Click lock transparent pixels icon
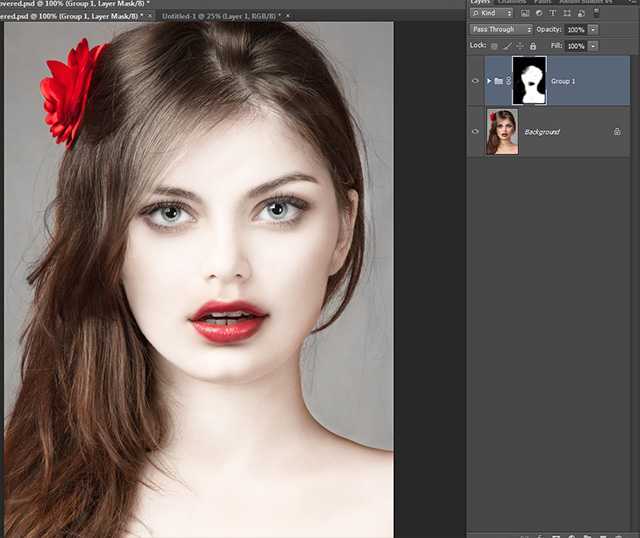Screen dimensions: 640x538 pyautogui.click(x=494, y=46)
